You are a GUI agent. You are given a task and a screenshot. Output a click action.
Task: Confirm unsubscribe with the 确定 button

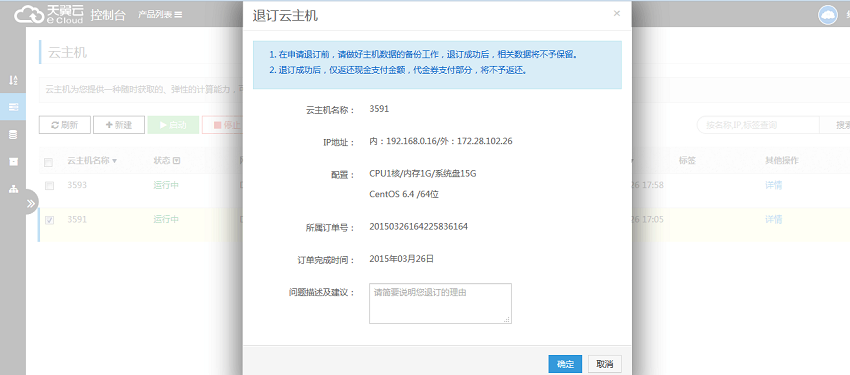point(565,364)
